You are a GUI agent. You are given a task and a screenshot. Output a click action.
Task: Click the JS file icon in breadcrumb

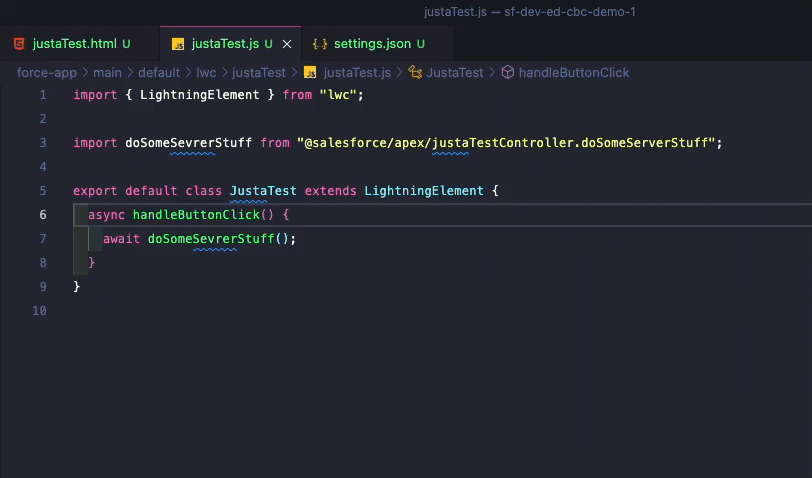click(310, 73)
